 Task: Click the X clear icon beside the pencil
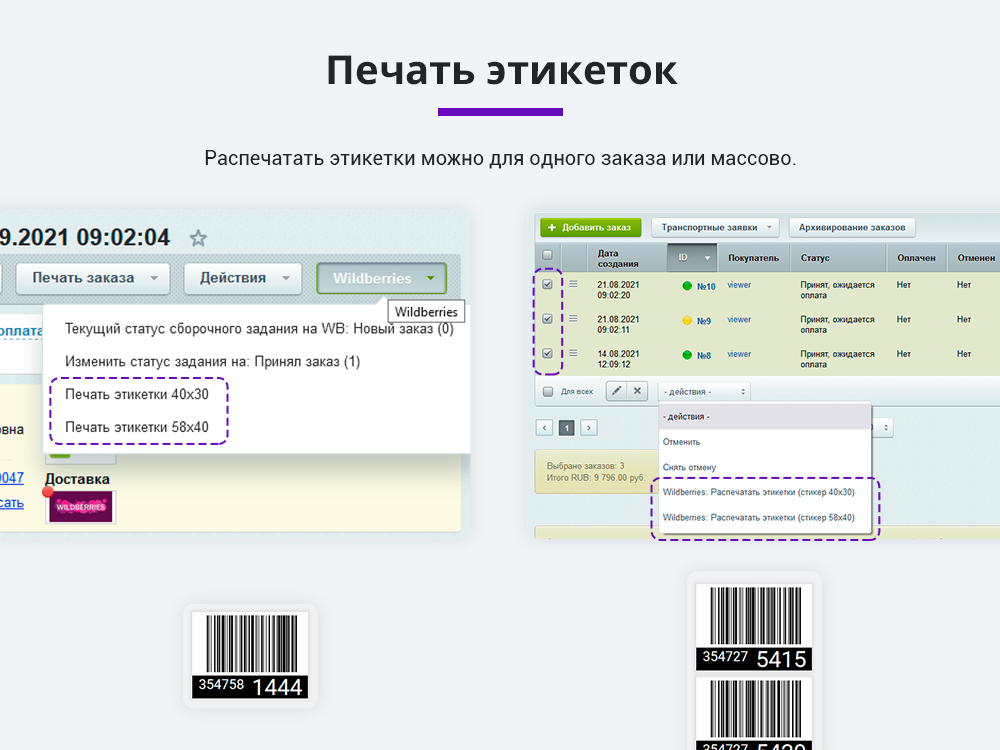pyautogui.click(x=637, y=391)
